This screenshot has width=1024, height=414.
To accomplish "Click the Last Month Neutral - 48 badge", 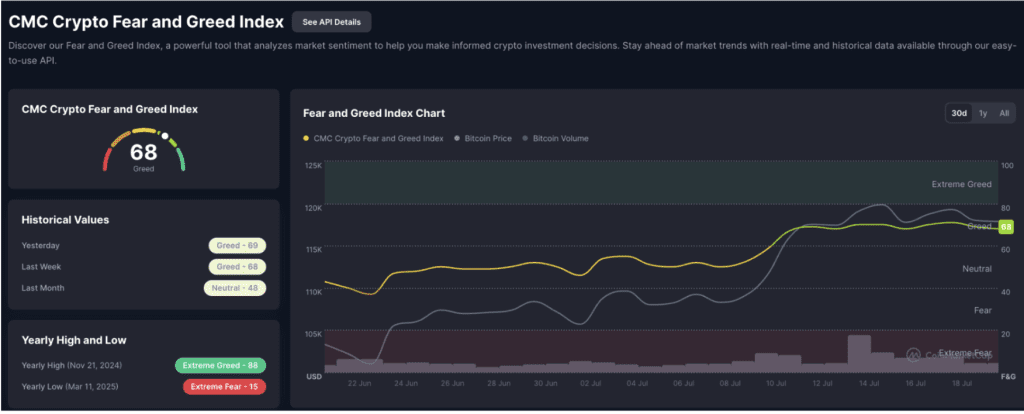I will pos(234,288).
